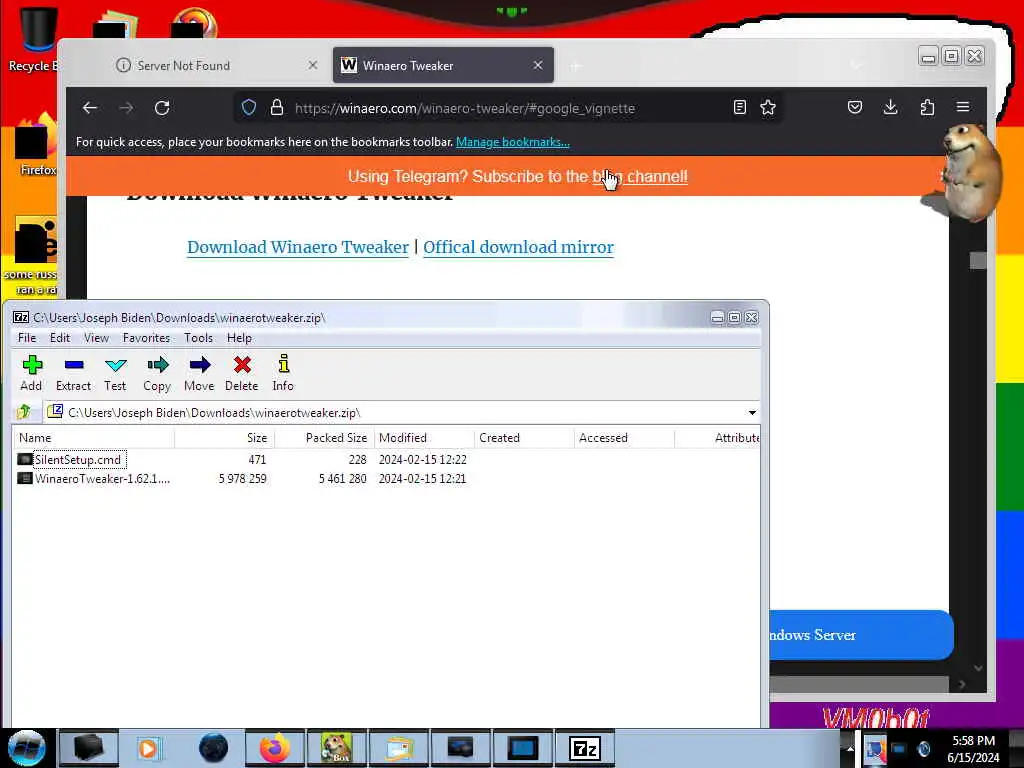This screenshot has width=1024, height=768.
Task: Bookmark this page with the star icon
Action: click(x=768, y=108)
